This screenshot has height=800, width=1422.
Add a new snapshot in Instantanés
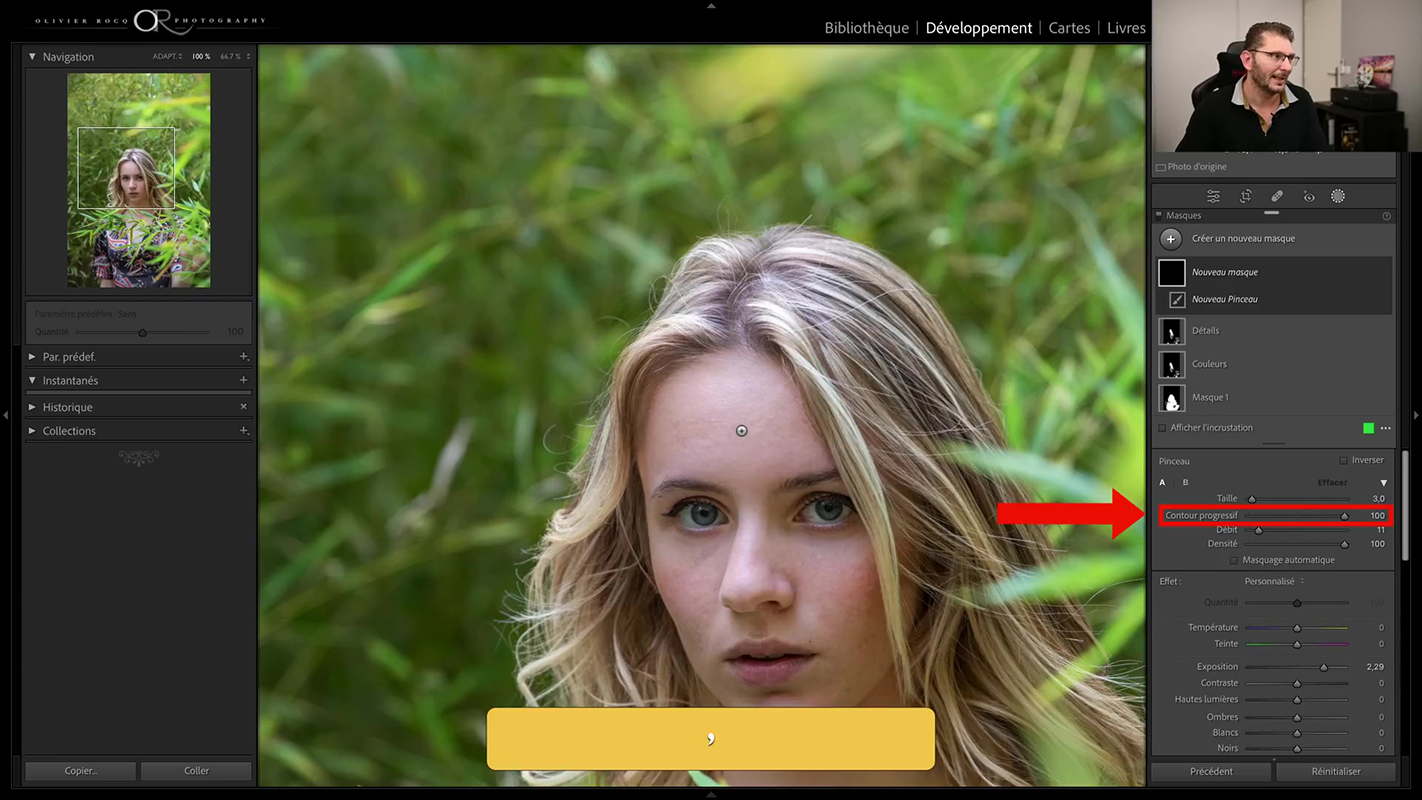coord(243,380)
